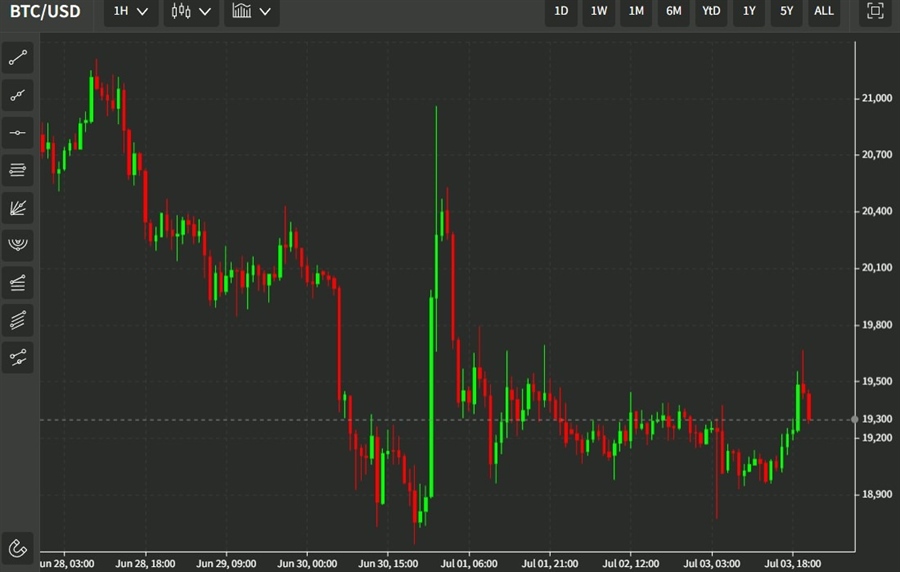Click the 20,100 price axis label
This screenshot has height=572, width=900.
click(x=877, y=268)
